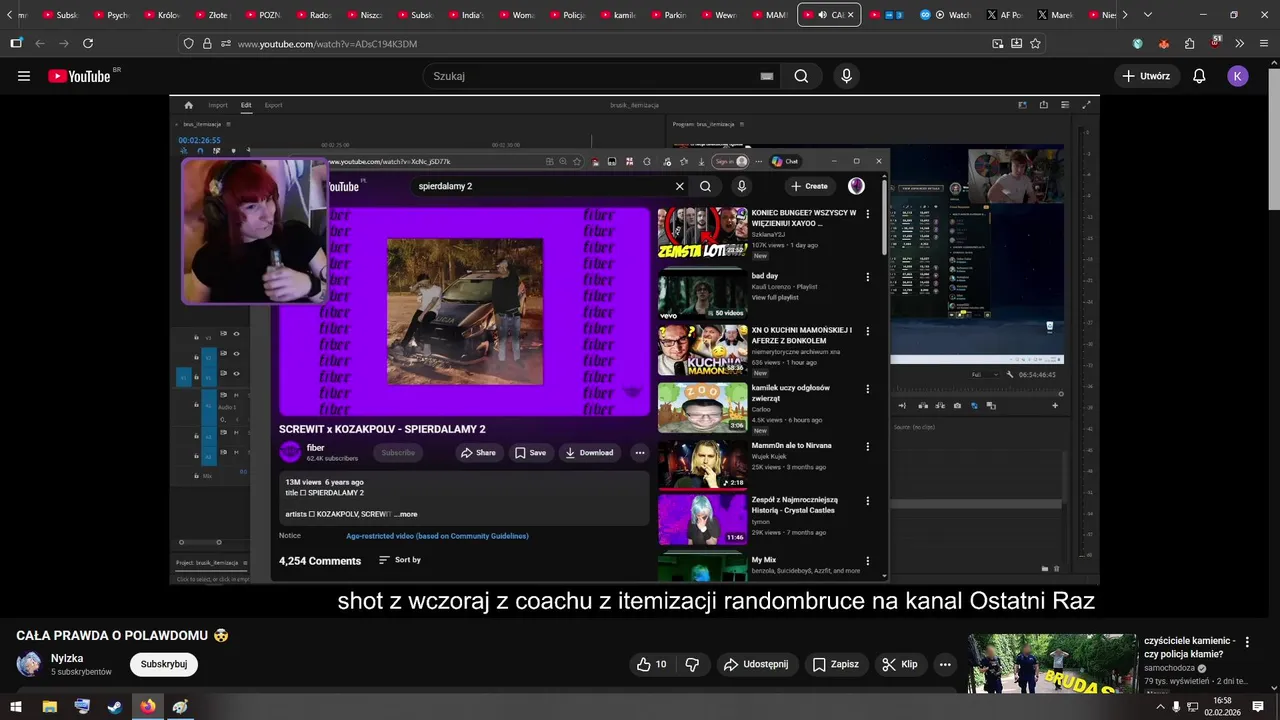Image resolution: width=1280 pixels, height=720 pixels.
Task: Click the padlock site info icon
Action: (207, 44)
